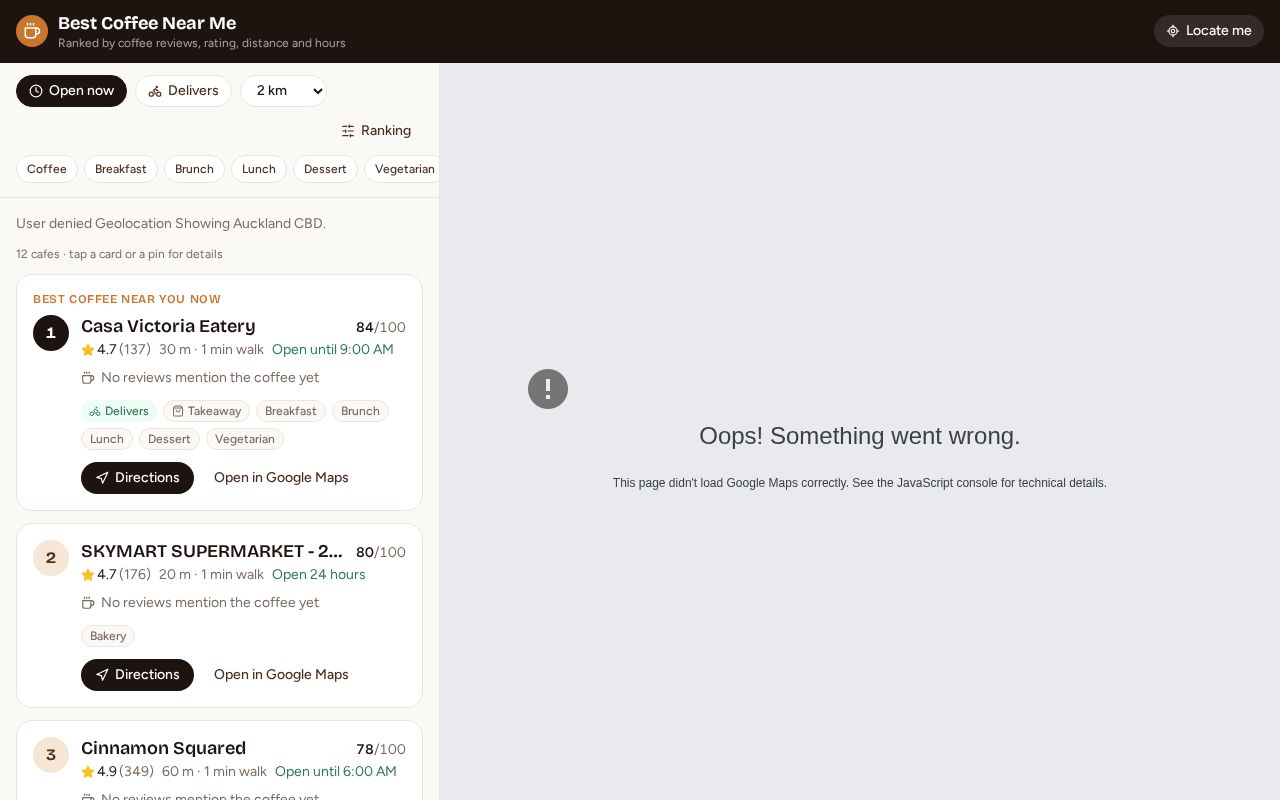1280x800 pixels.
Task: Click the rank 1 badge for Casa Victoria
Action: (x=51, y=333)
